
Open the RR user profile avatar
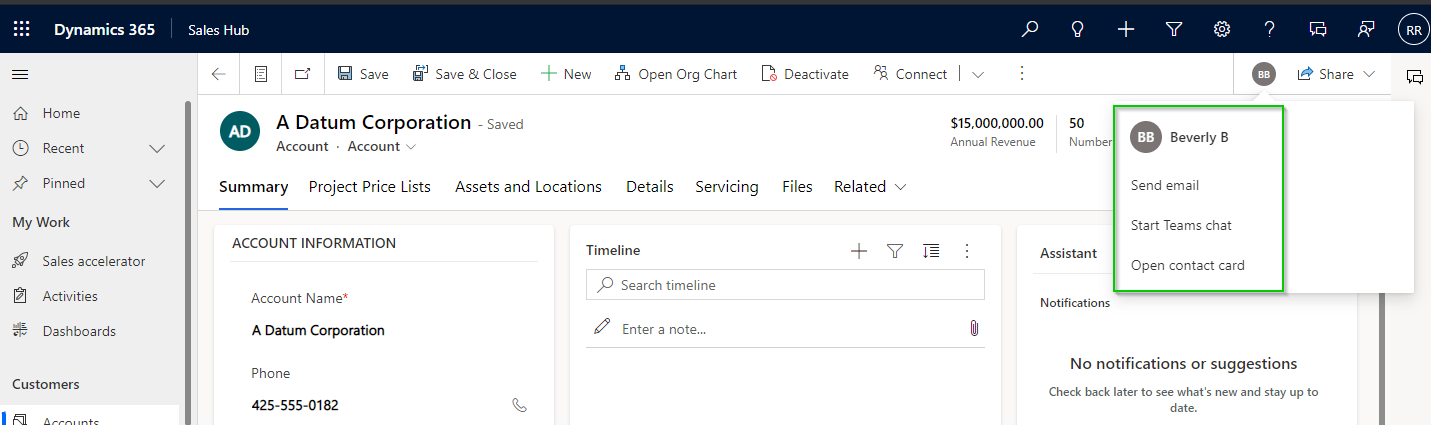[1413, 30]
